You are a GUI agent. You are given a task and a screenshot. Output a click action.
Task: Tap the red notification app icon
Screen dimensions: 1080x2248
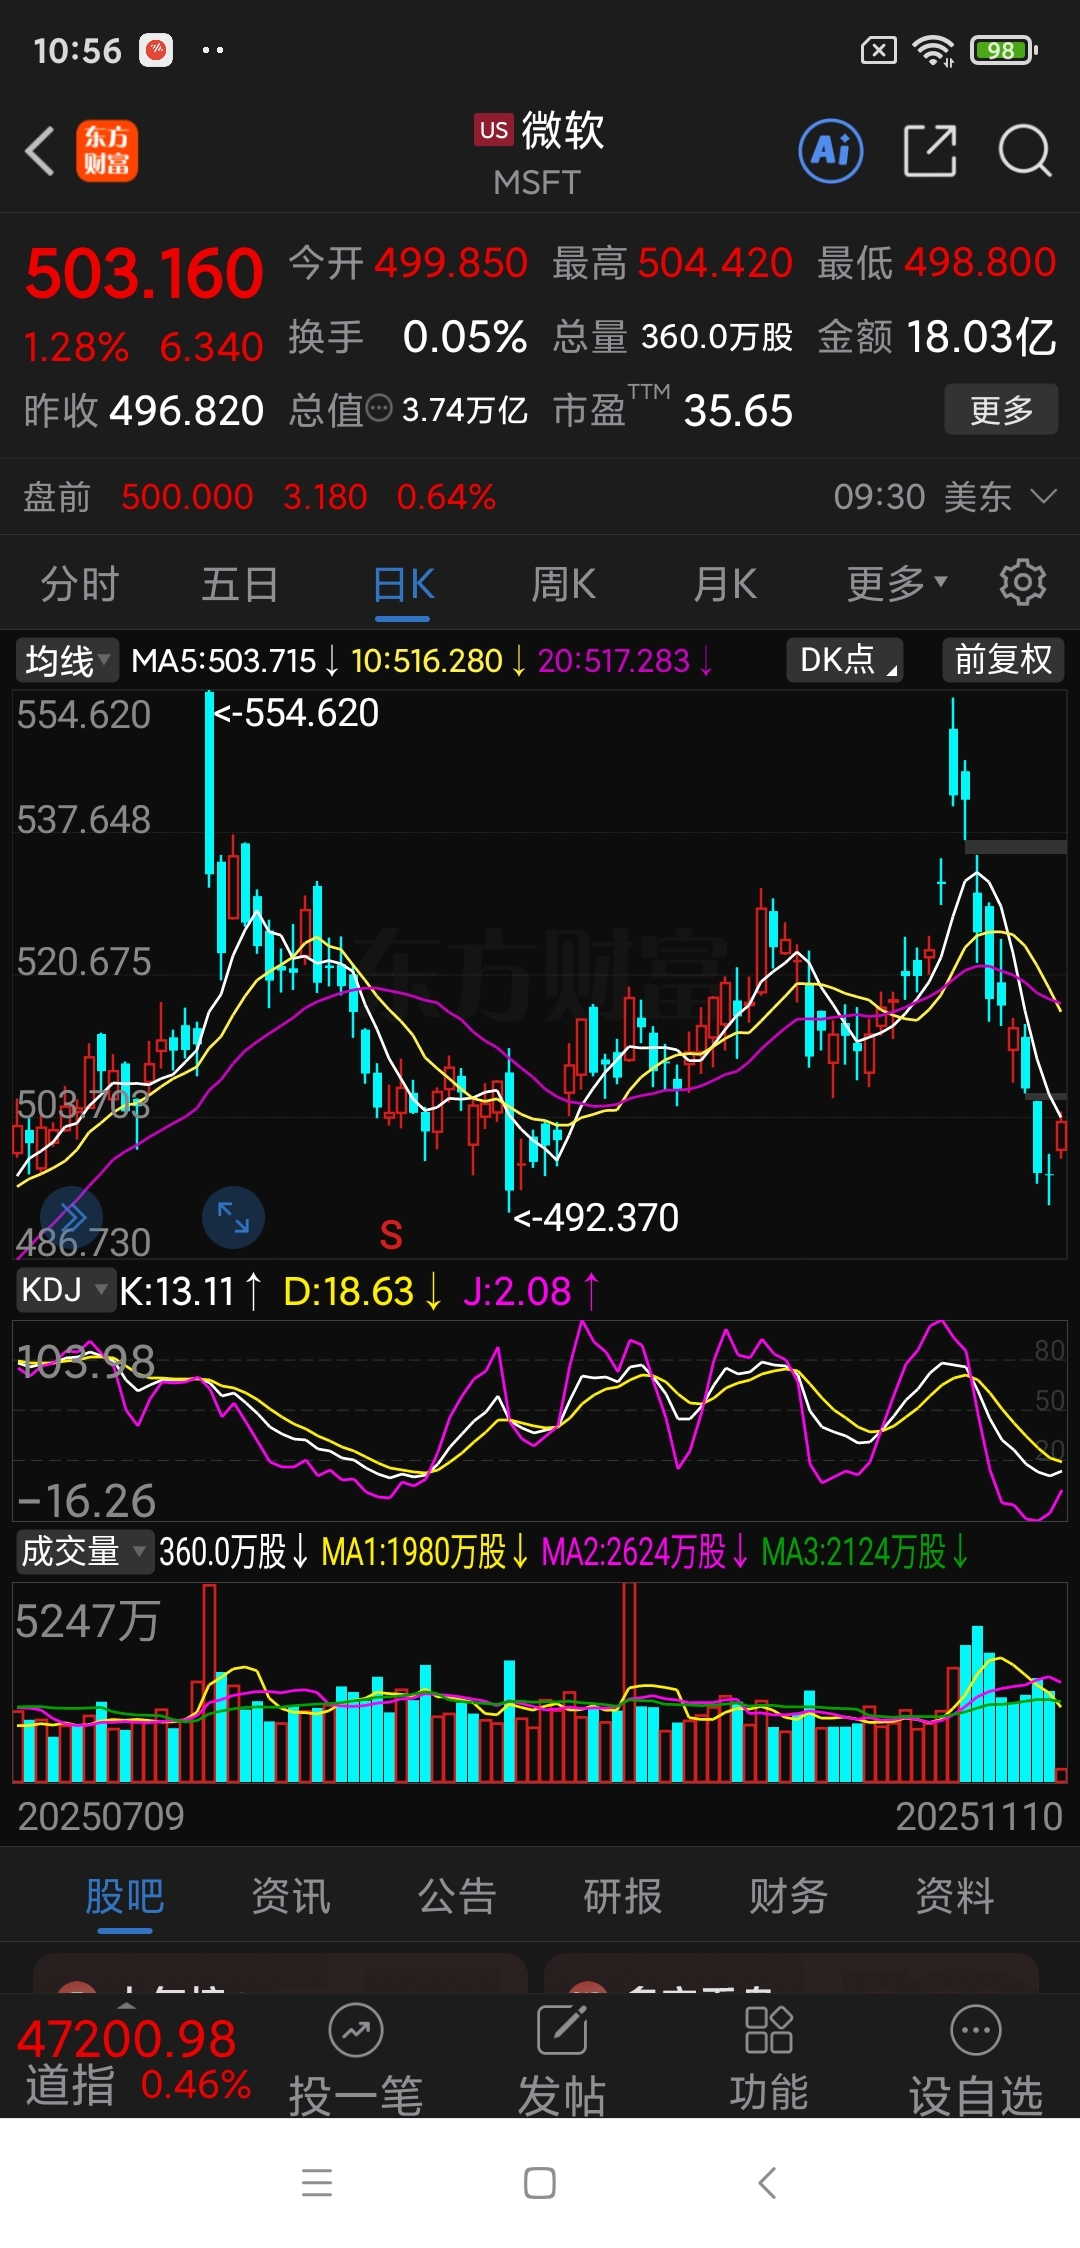[x=156, y=50]
